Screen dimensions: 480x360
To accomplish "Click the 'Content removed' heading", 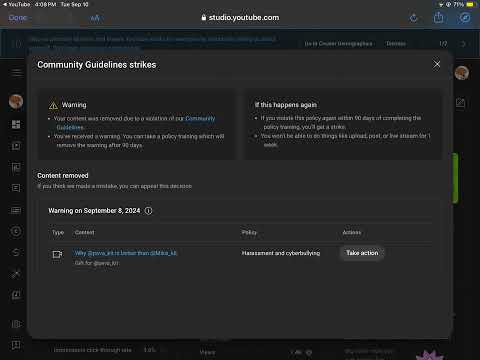I will tap(63, 175).
